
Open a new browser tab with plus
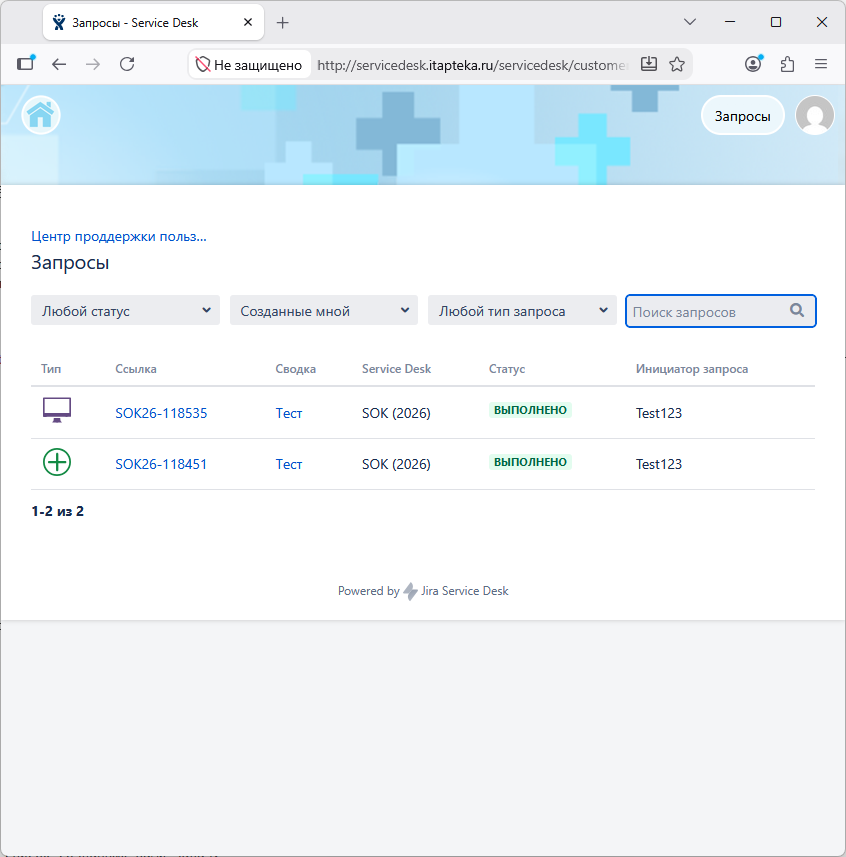[283, 22]
